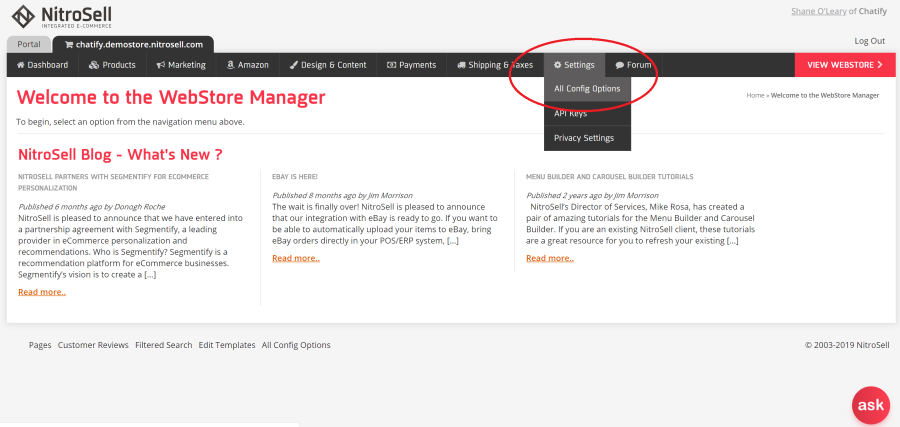Click the View Webstore chevron arrow
The height and width of the screenshot is (427, 900).
[880, 65]
